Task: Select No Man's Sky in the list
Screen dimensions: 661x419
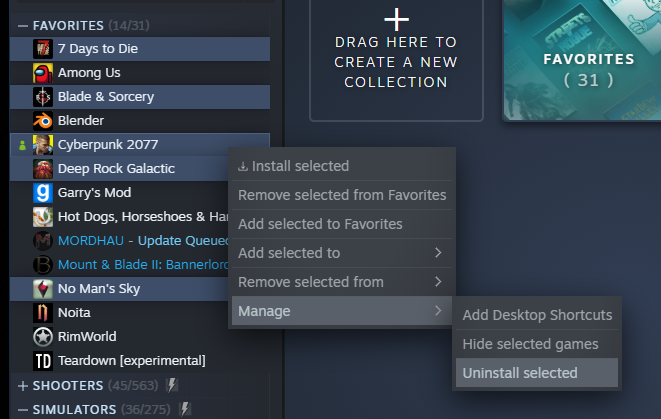Action: click(119, 289)
